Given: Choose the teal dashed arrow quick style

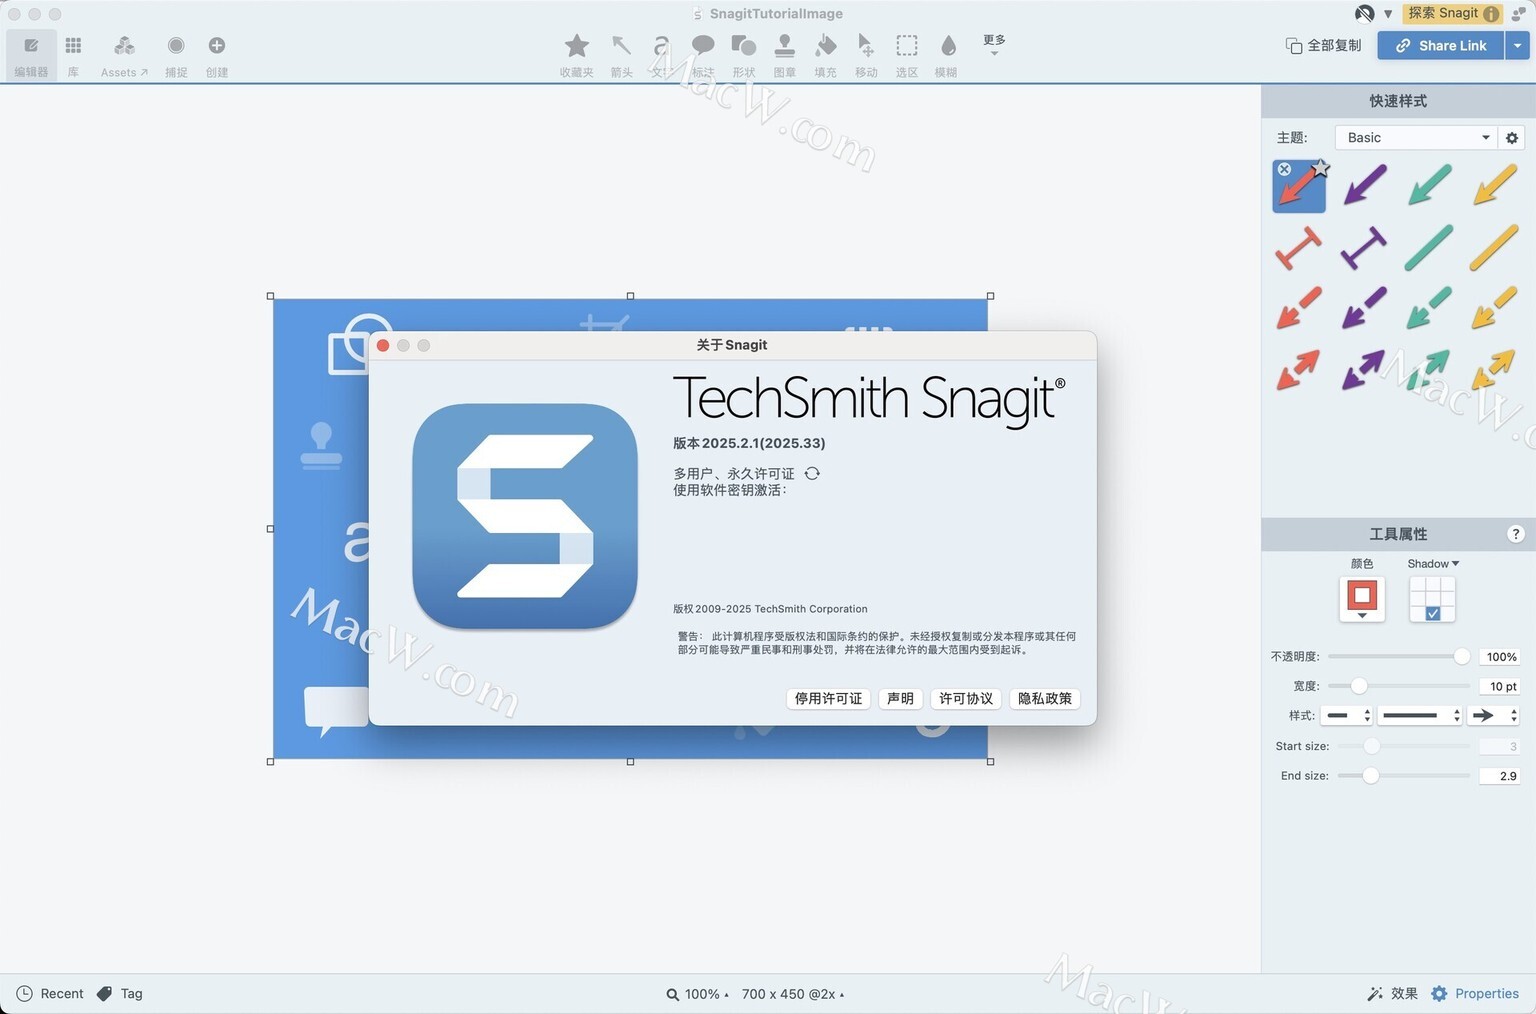Looking at the screenshot, I should (1429, 308).
